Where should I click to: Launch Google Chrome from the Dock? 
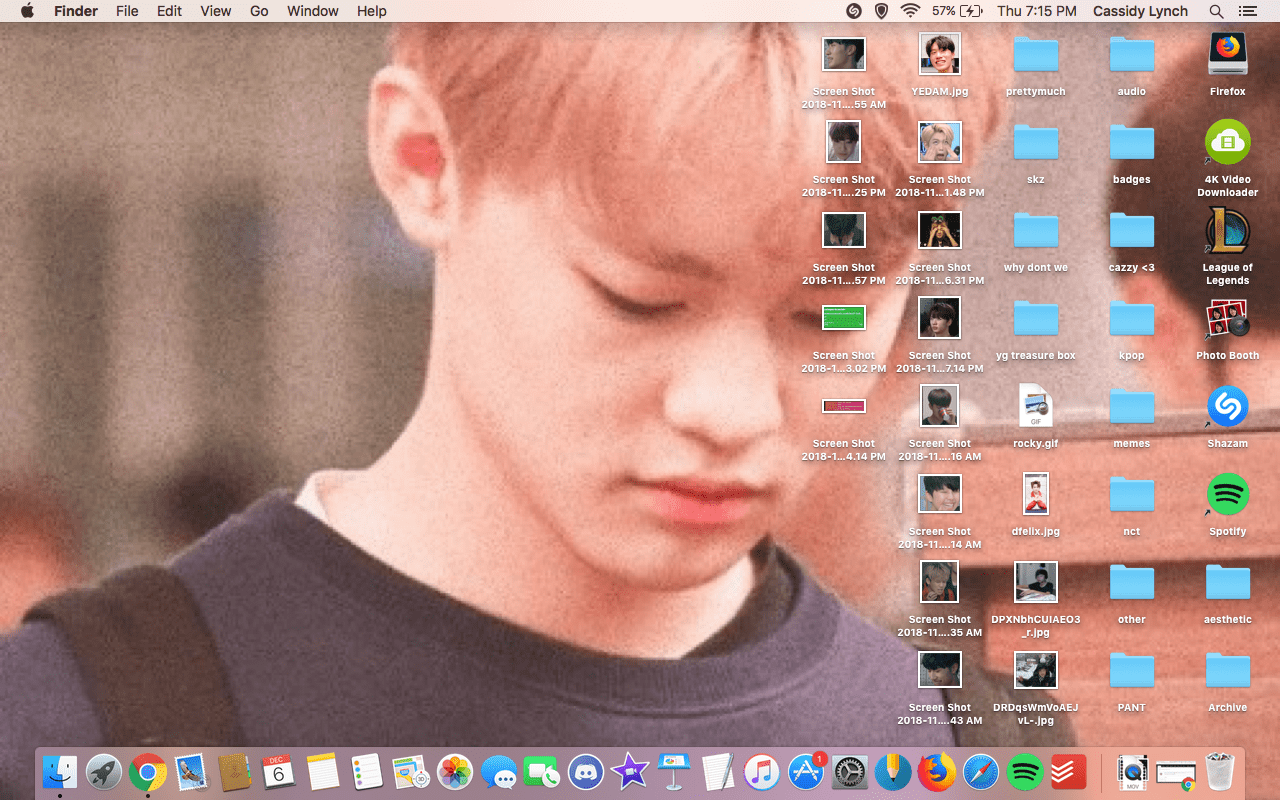pyautogui.click(x=148, y=772)
